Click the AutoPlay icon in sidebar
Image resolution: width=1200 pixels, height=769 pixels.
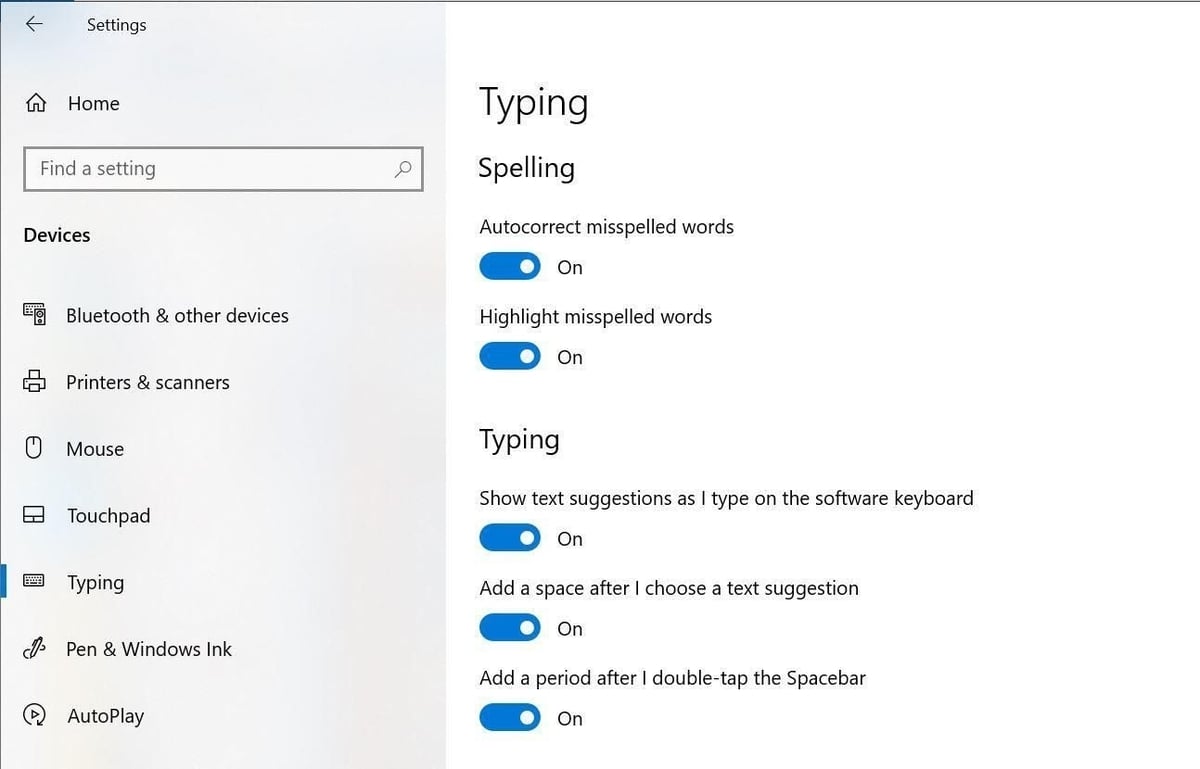point(34,716)
